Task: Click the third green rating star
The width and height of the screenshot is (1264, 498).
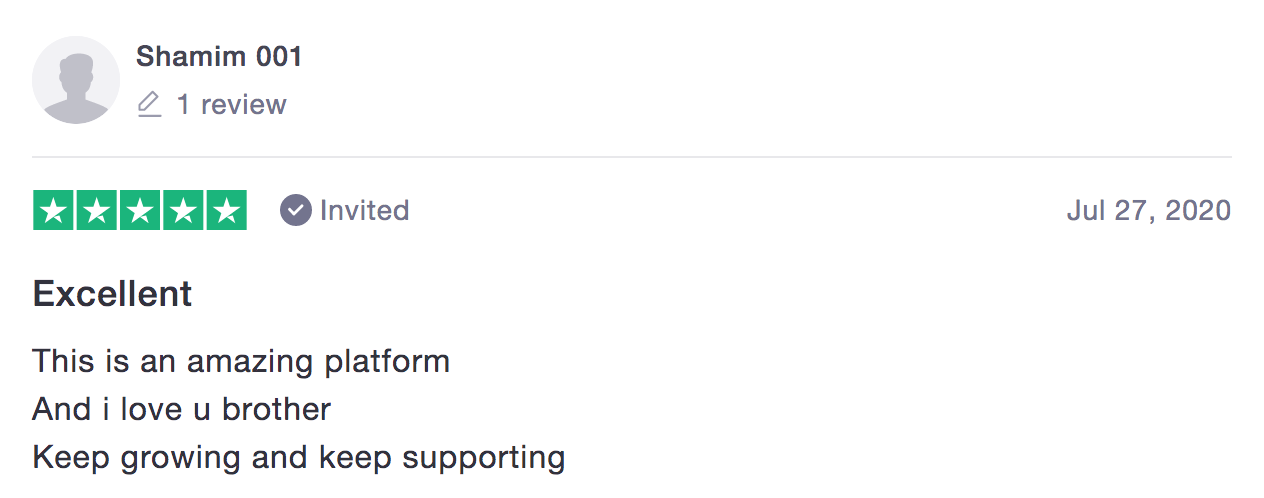Action: (140, 210)
